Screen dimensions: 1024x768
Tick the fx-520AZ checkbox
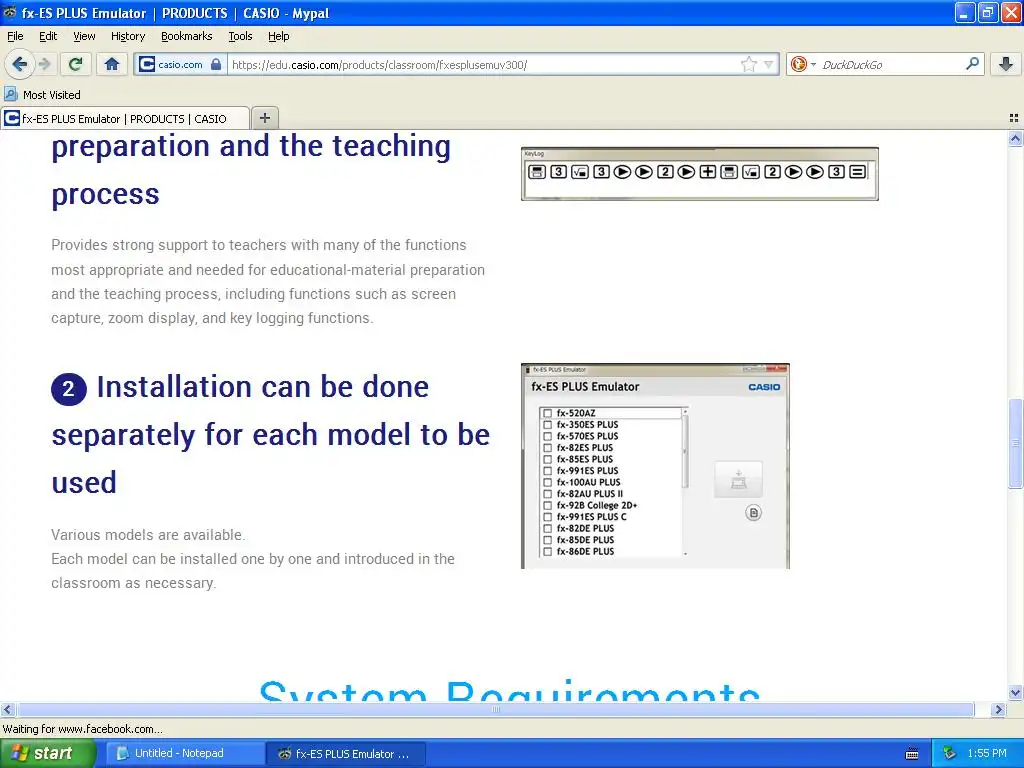click(x=547, y=413)
